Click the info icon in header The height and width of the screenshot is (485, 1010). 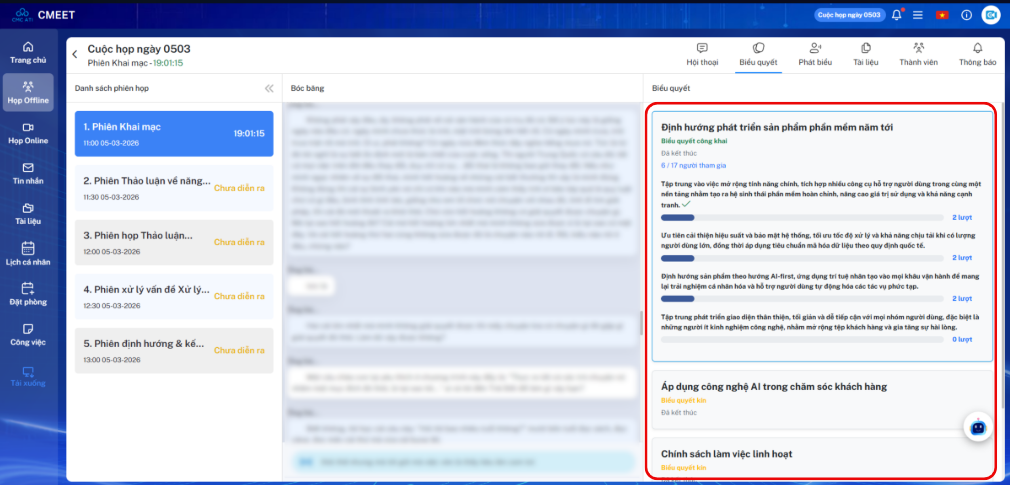(966, 15)
